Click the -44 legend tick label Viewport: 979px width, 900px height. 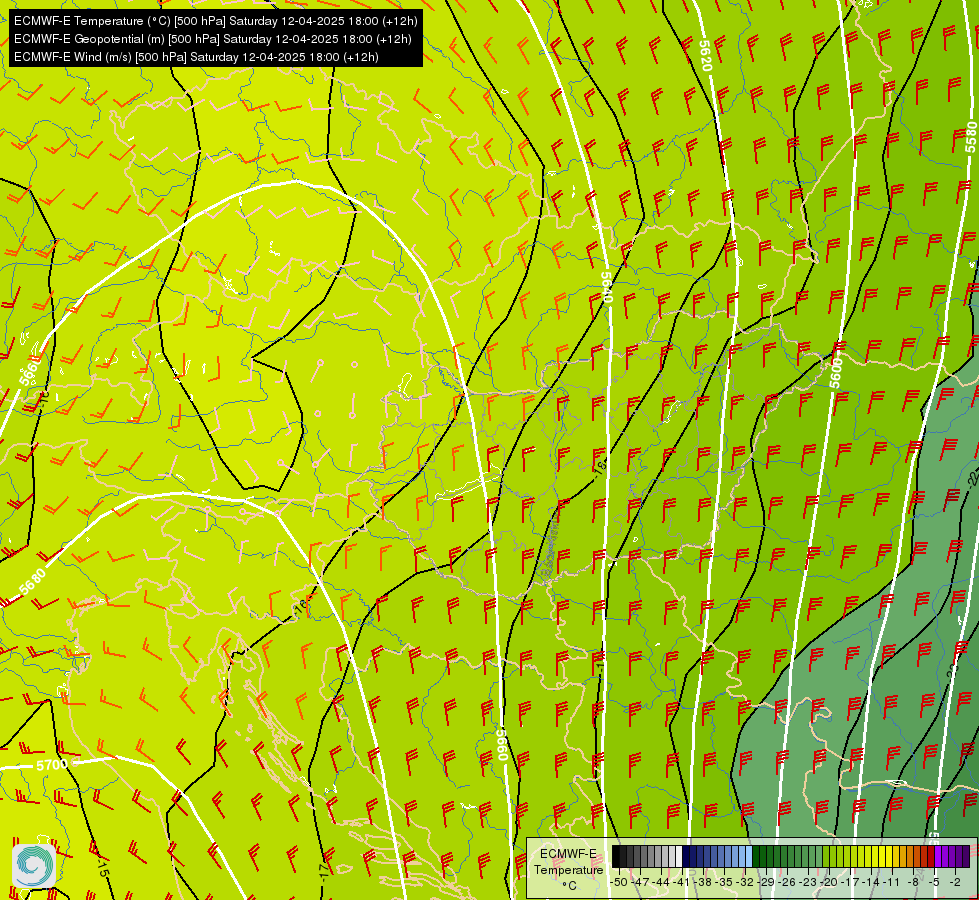pos(661,883)
